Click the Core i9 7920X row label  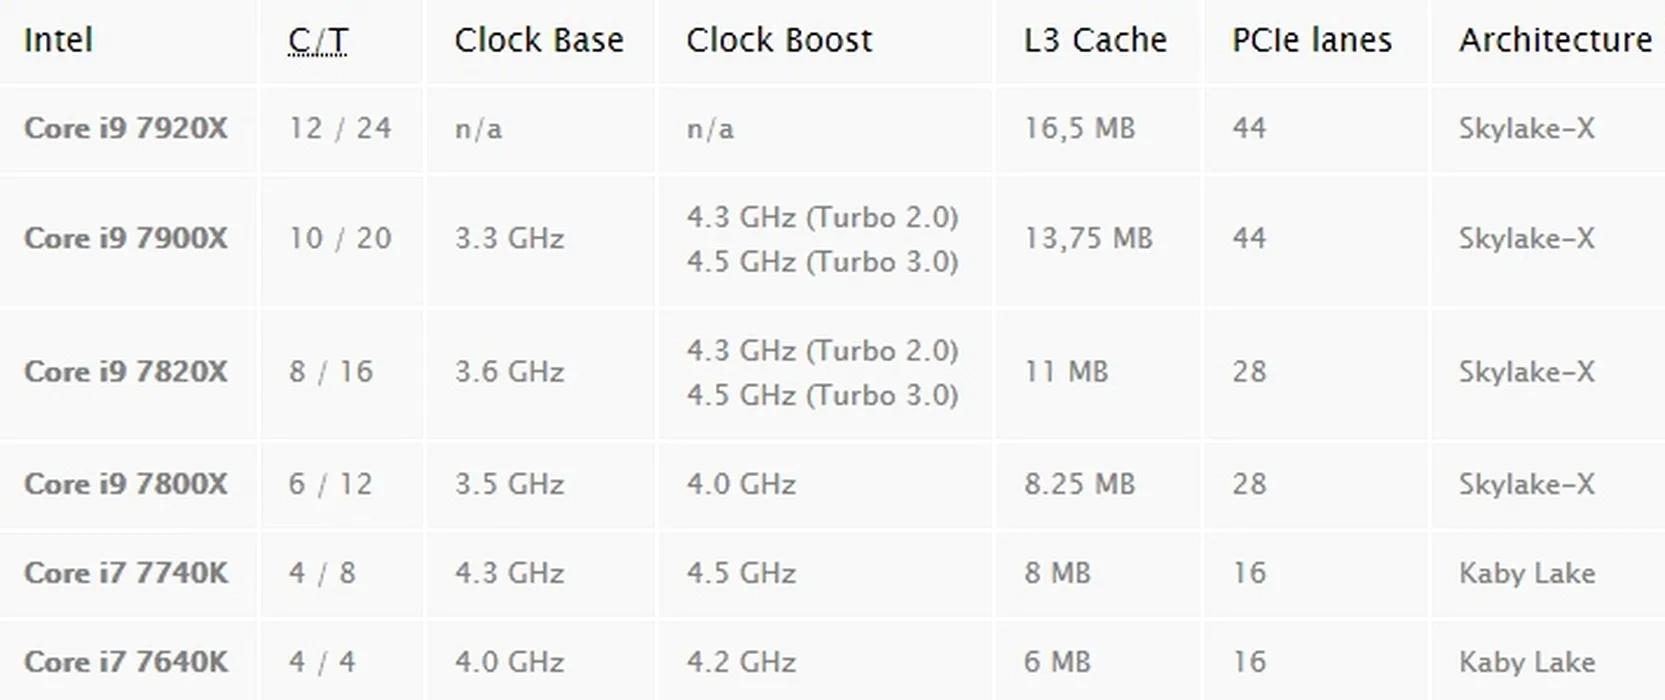coord(126,128)
